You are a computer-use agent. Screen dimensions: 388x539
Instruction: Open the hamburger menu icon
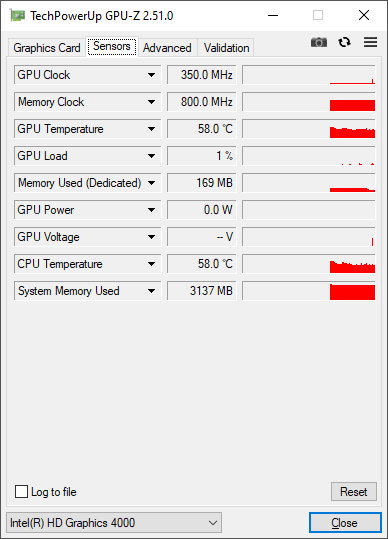coord(370,42)
